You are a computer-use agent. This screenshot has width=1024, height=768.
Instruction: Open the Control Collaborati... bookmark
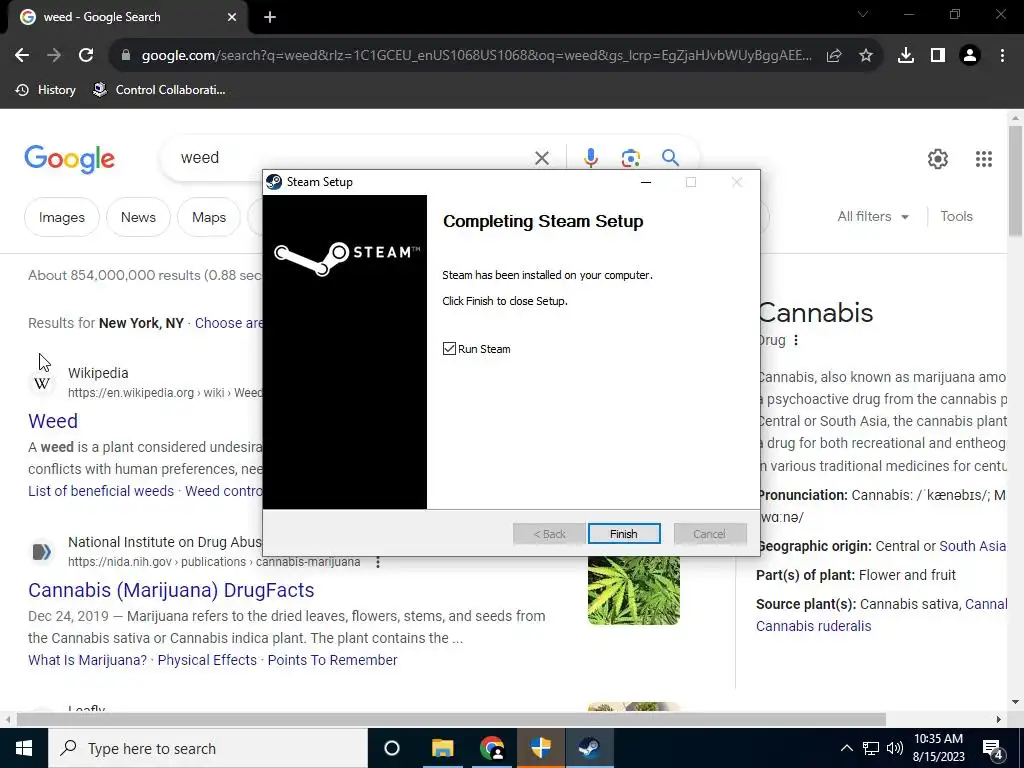pos(159,90)
